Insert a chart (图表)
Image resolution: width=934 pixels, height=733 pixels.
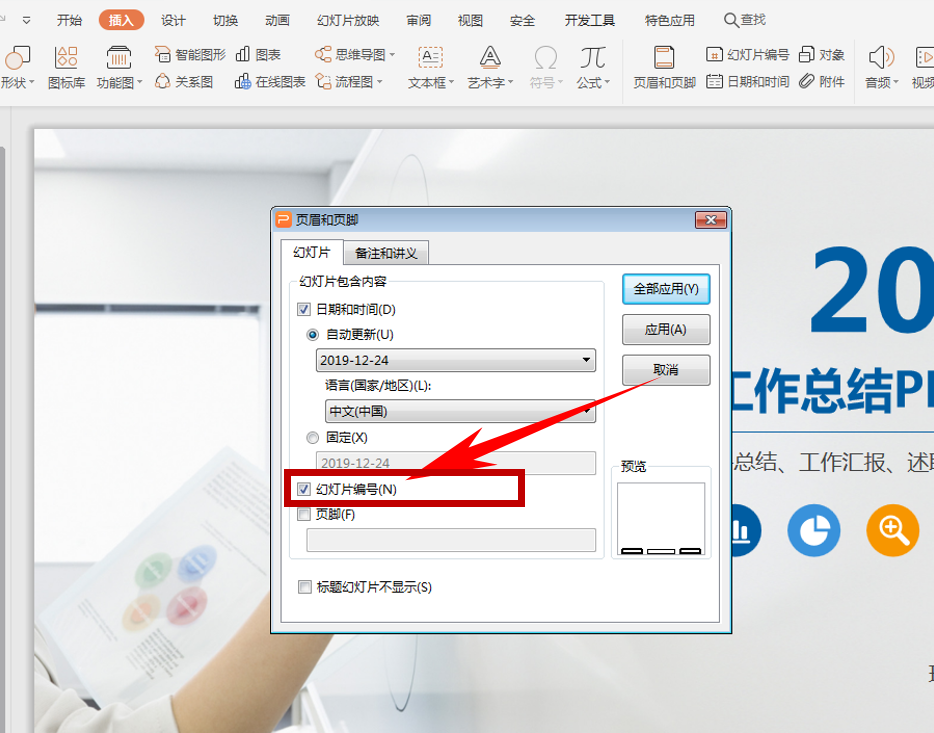pyautogui.click(x=258, y=55)
